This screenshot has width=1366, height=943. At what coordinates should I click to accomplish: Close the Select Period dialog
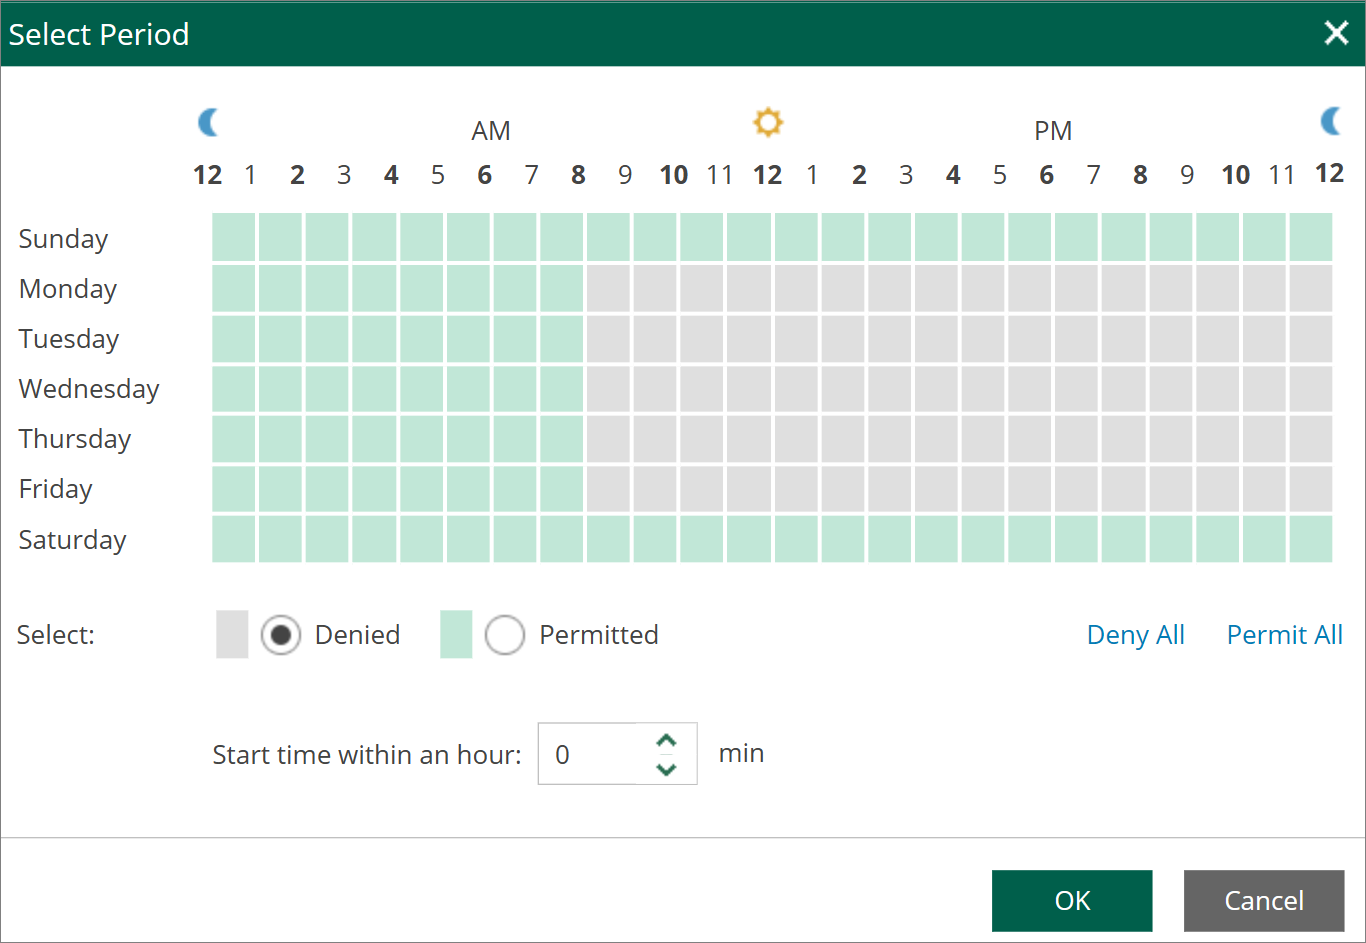1336,33
